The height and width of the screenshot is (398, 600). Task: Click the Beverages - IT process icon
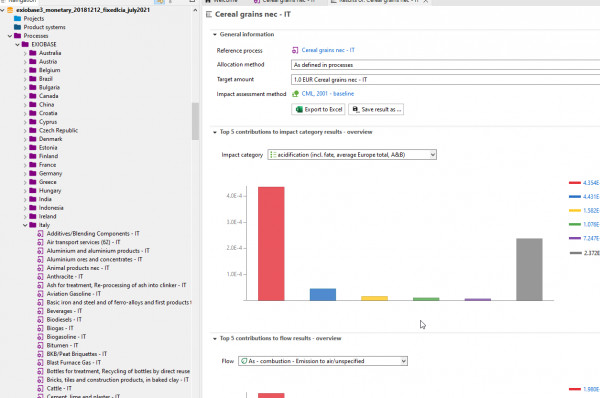tap(40, 311)
